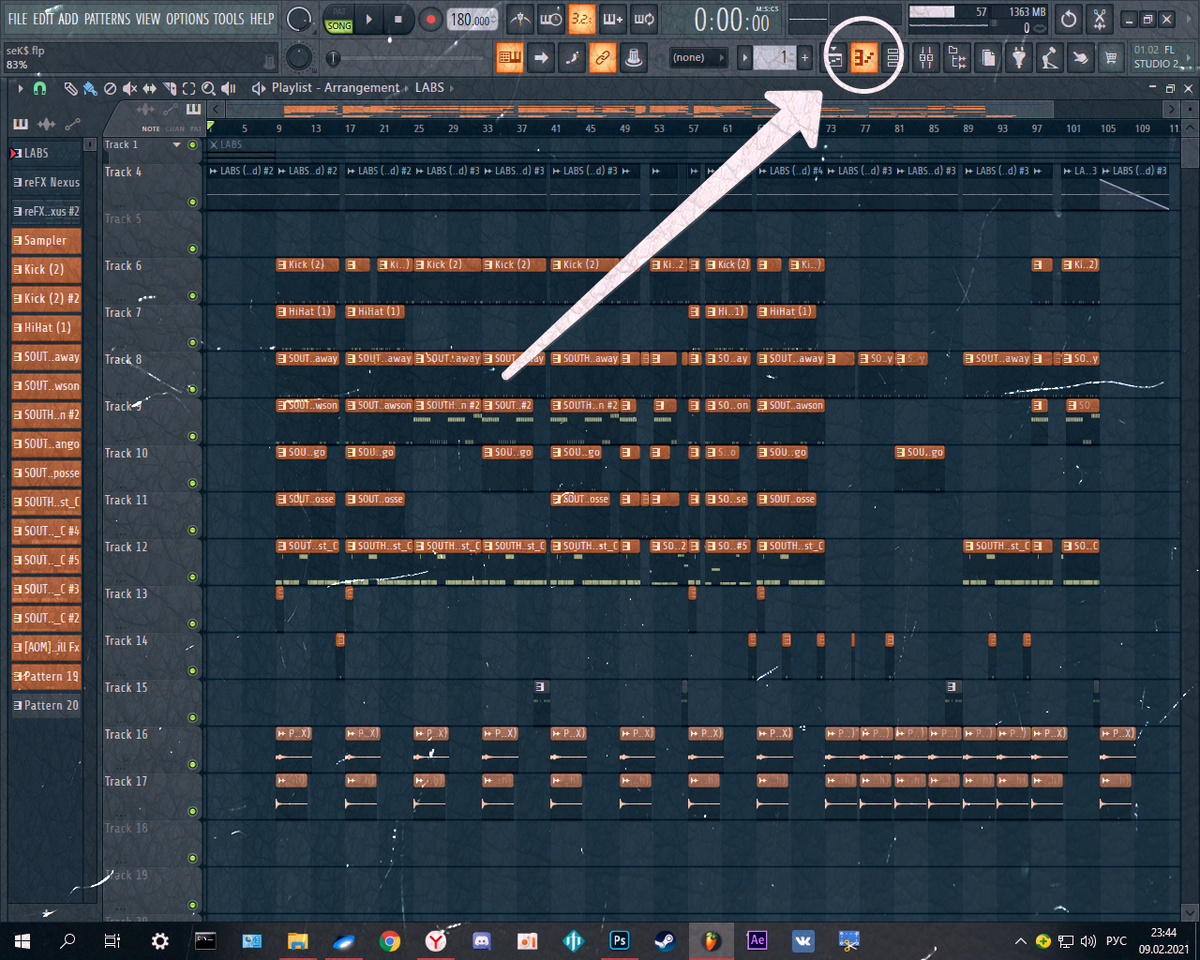Show audio clips in the picker
1200x960 pixels.
pos(46,124)
